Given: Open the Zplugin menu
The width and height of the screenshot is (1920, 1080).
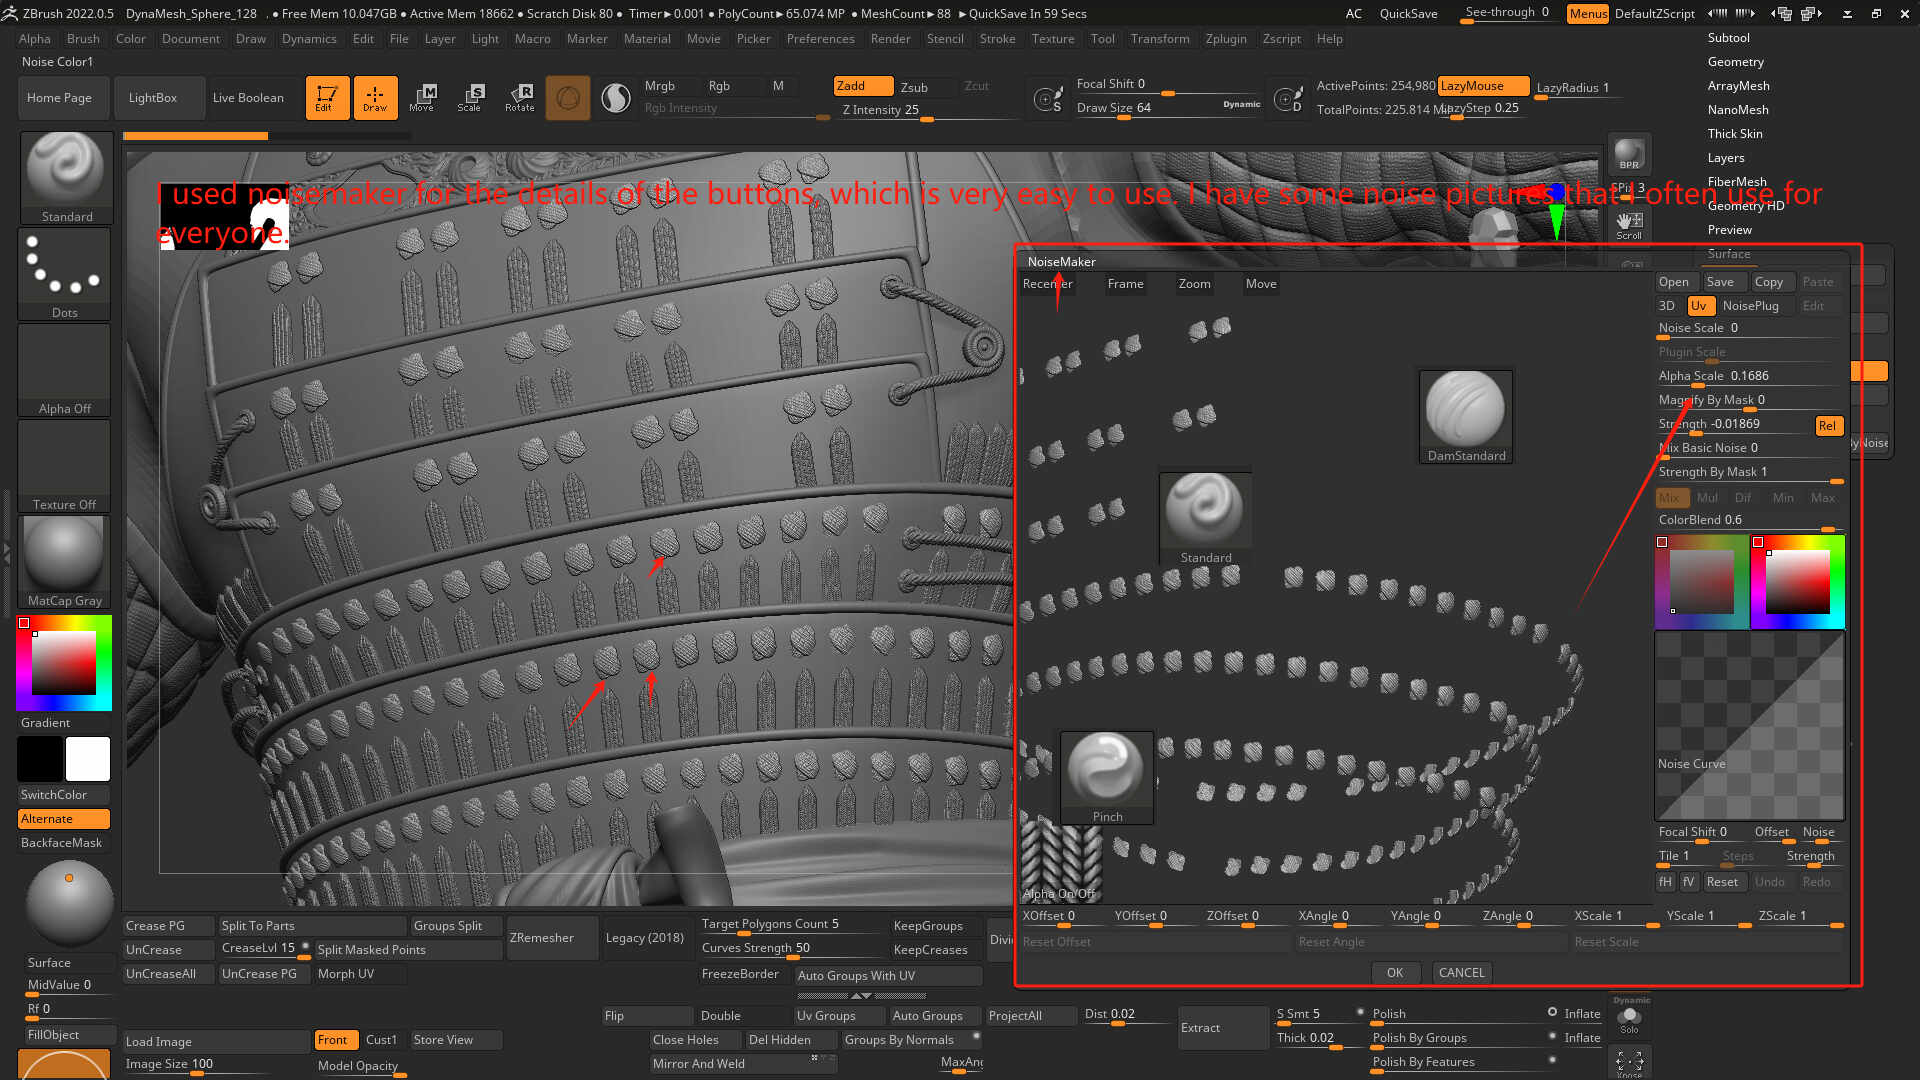Looking at the screenshot, I should pyautogui.click(x=1225, y=39).
